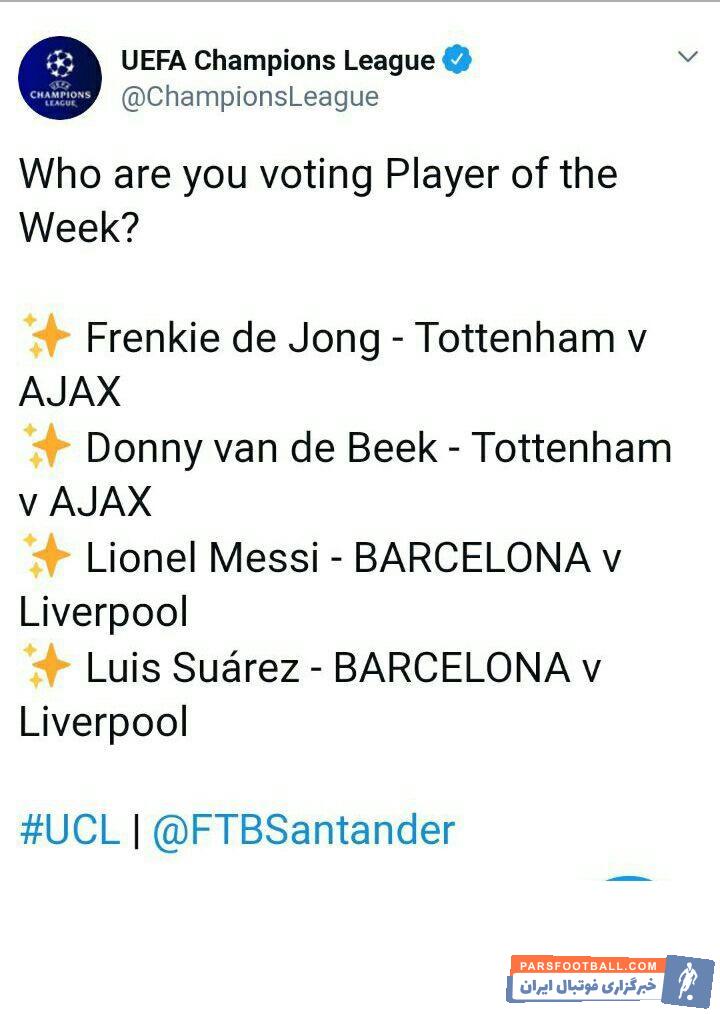Click the blue verified badge
This screenshot has width=720, height=1014.
click(x=457, y=60)
